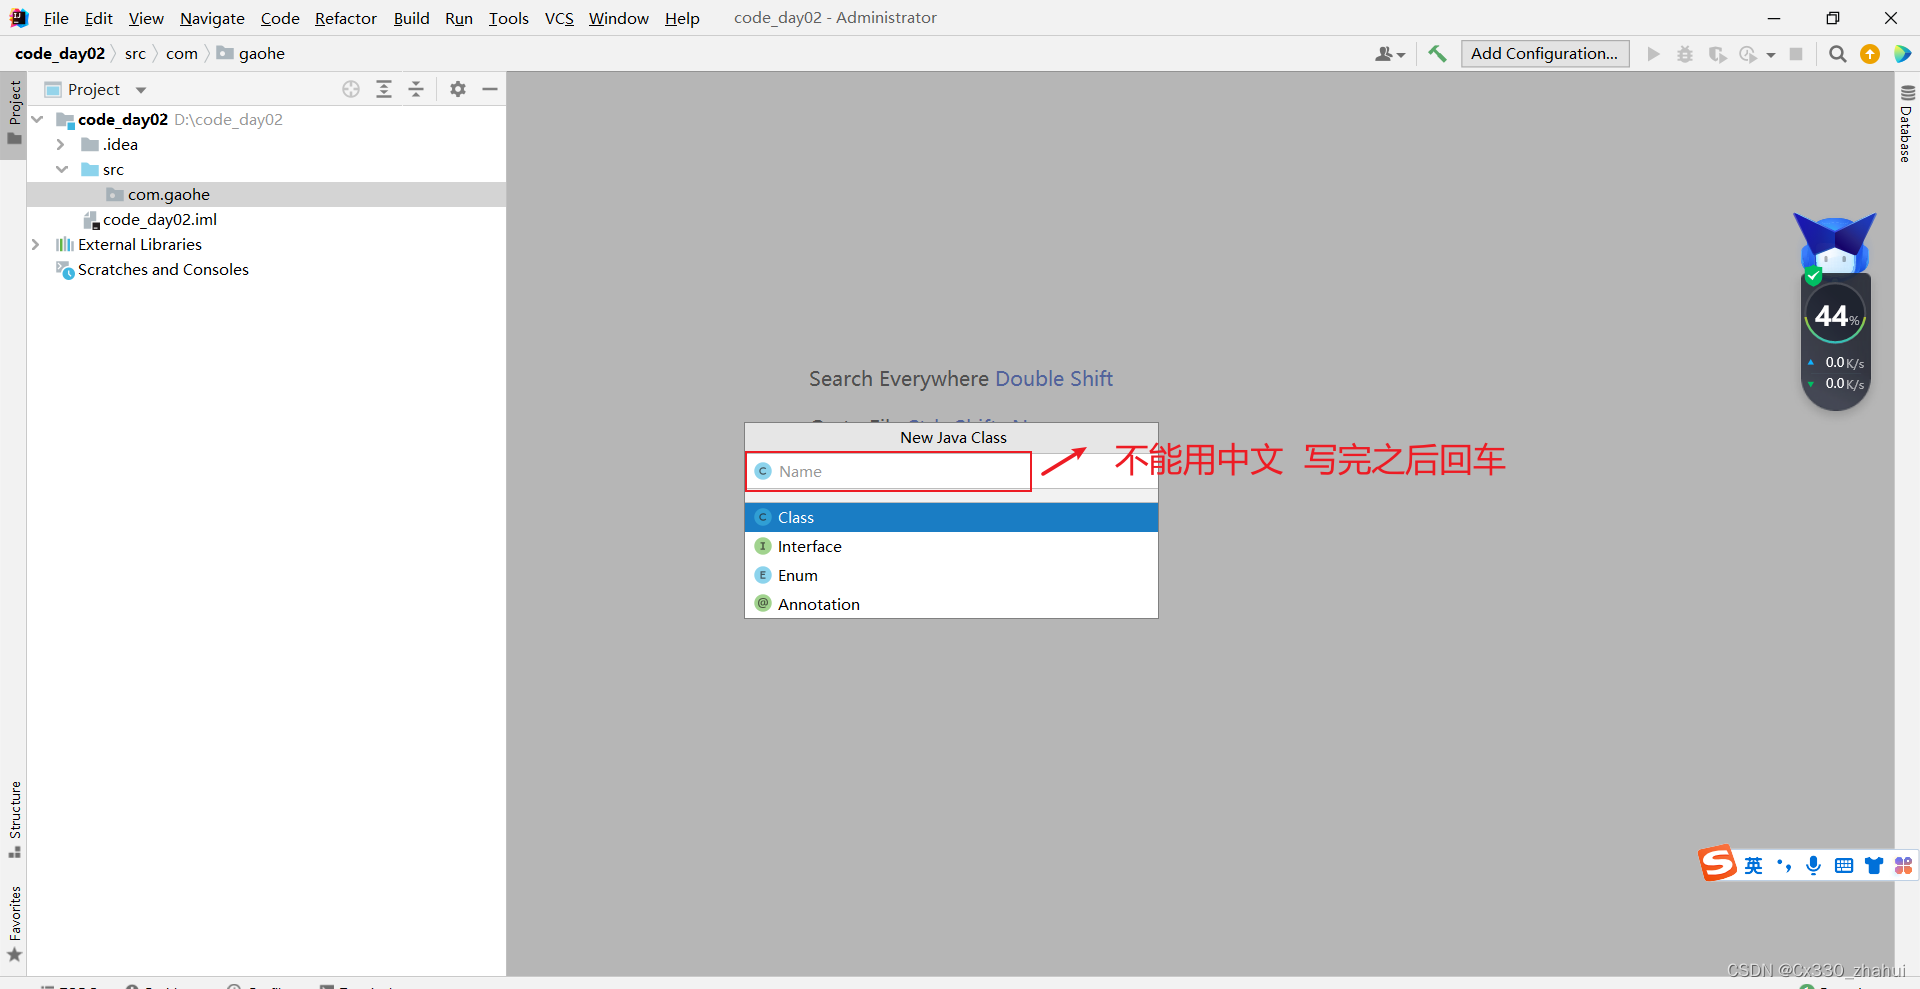Click src breadcrumb
Image resolution: width=1920 pixels, height=989 pixels.
pyautogui.click(x=135, y=53)
